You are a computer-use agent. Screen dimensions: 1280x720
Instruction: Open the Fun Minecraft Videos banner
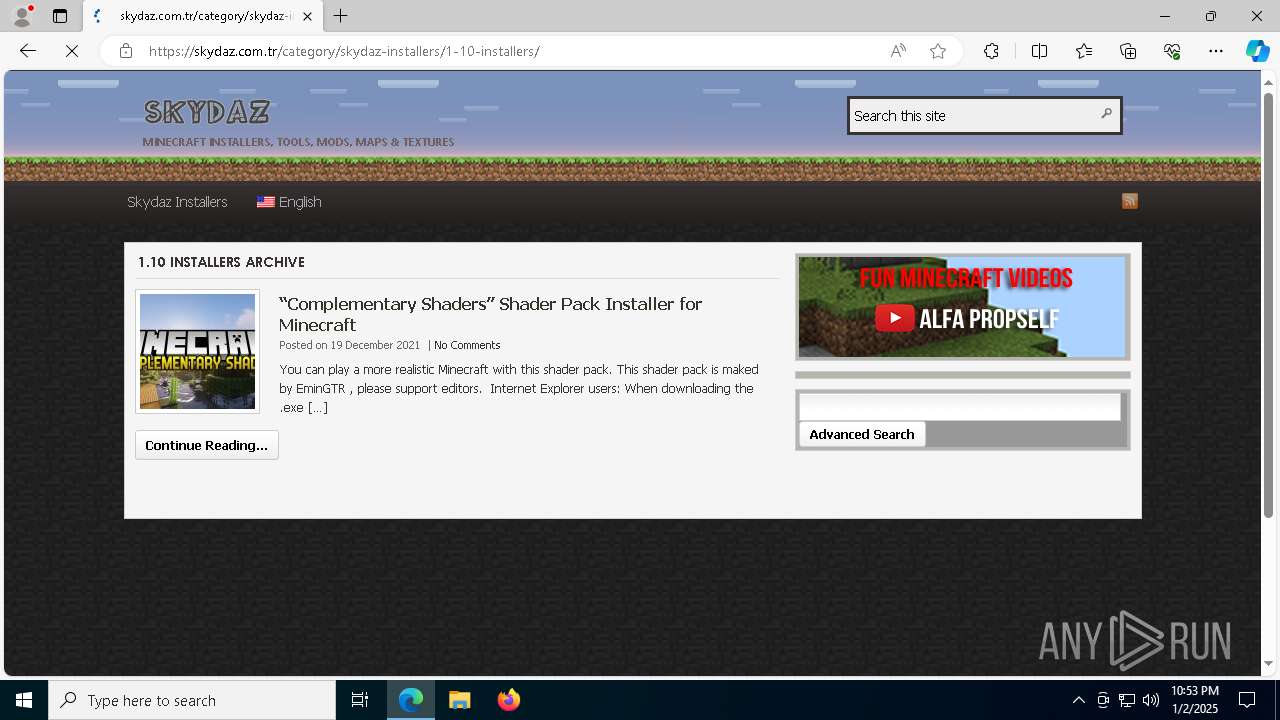(963, 307)
